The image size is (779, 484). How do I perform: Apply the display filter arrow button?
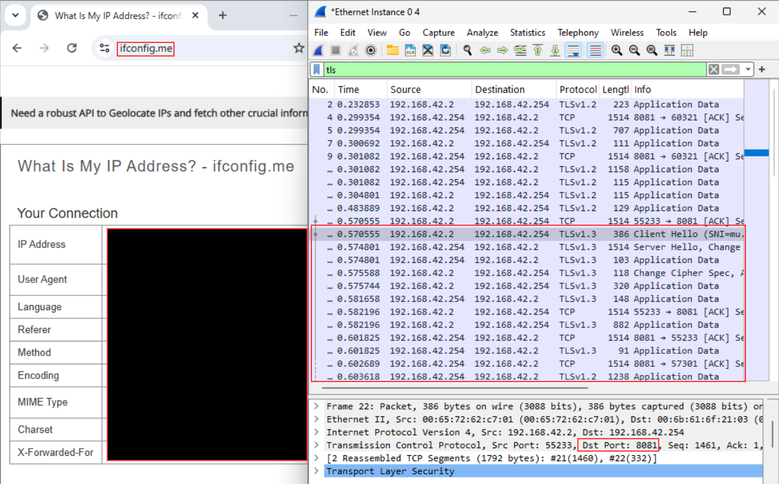[730, 70]
